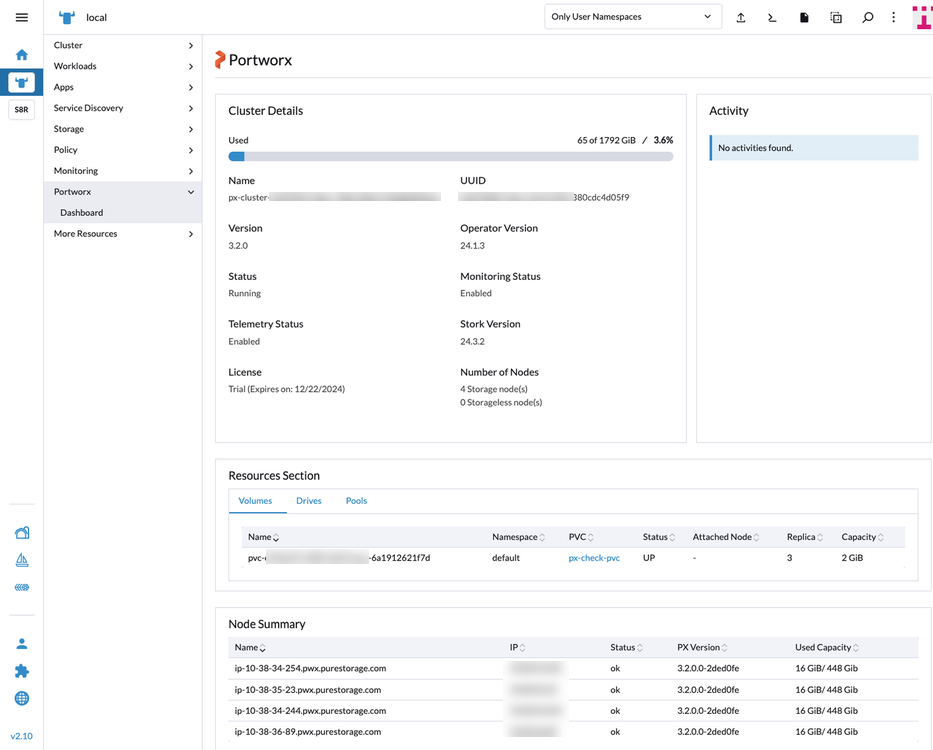Open search using the magnifier icon
The height and width of the screenshot is (750, 933).
[x=867, y=17]
